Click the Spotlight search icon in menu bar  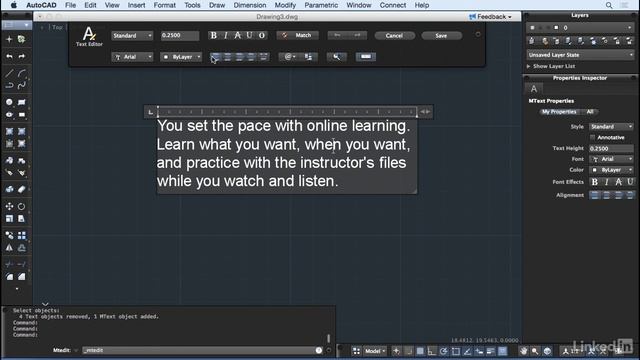click(x=609, y=5)
